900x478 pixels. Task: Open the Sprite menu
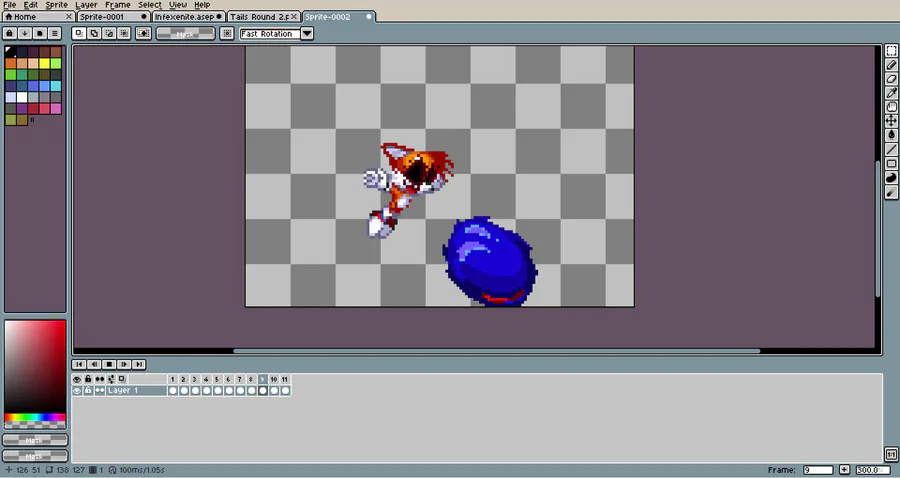tap(56, 5)
